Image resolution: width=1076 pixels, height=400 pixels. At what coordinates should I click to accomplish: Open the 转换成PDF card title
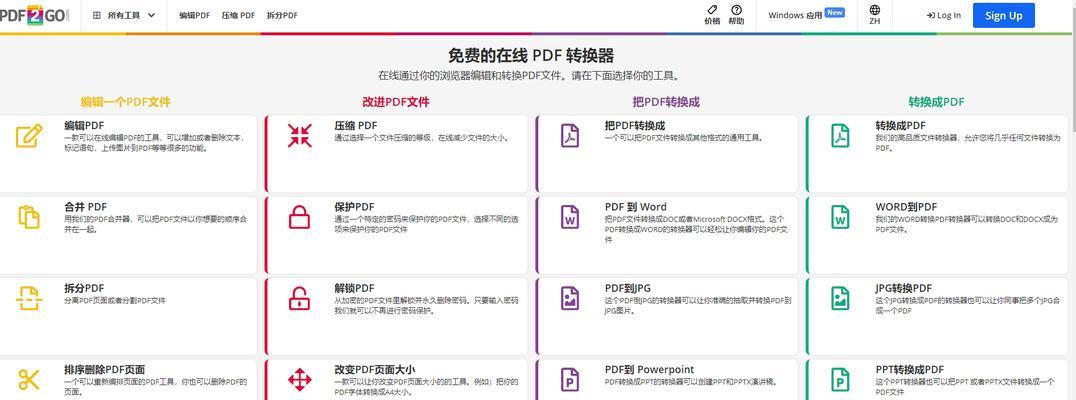[x=900, y=126]
